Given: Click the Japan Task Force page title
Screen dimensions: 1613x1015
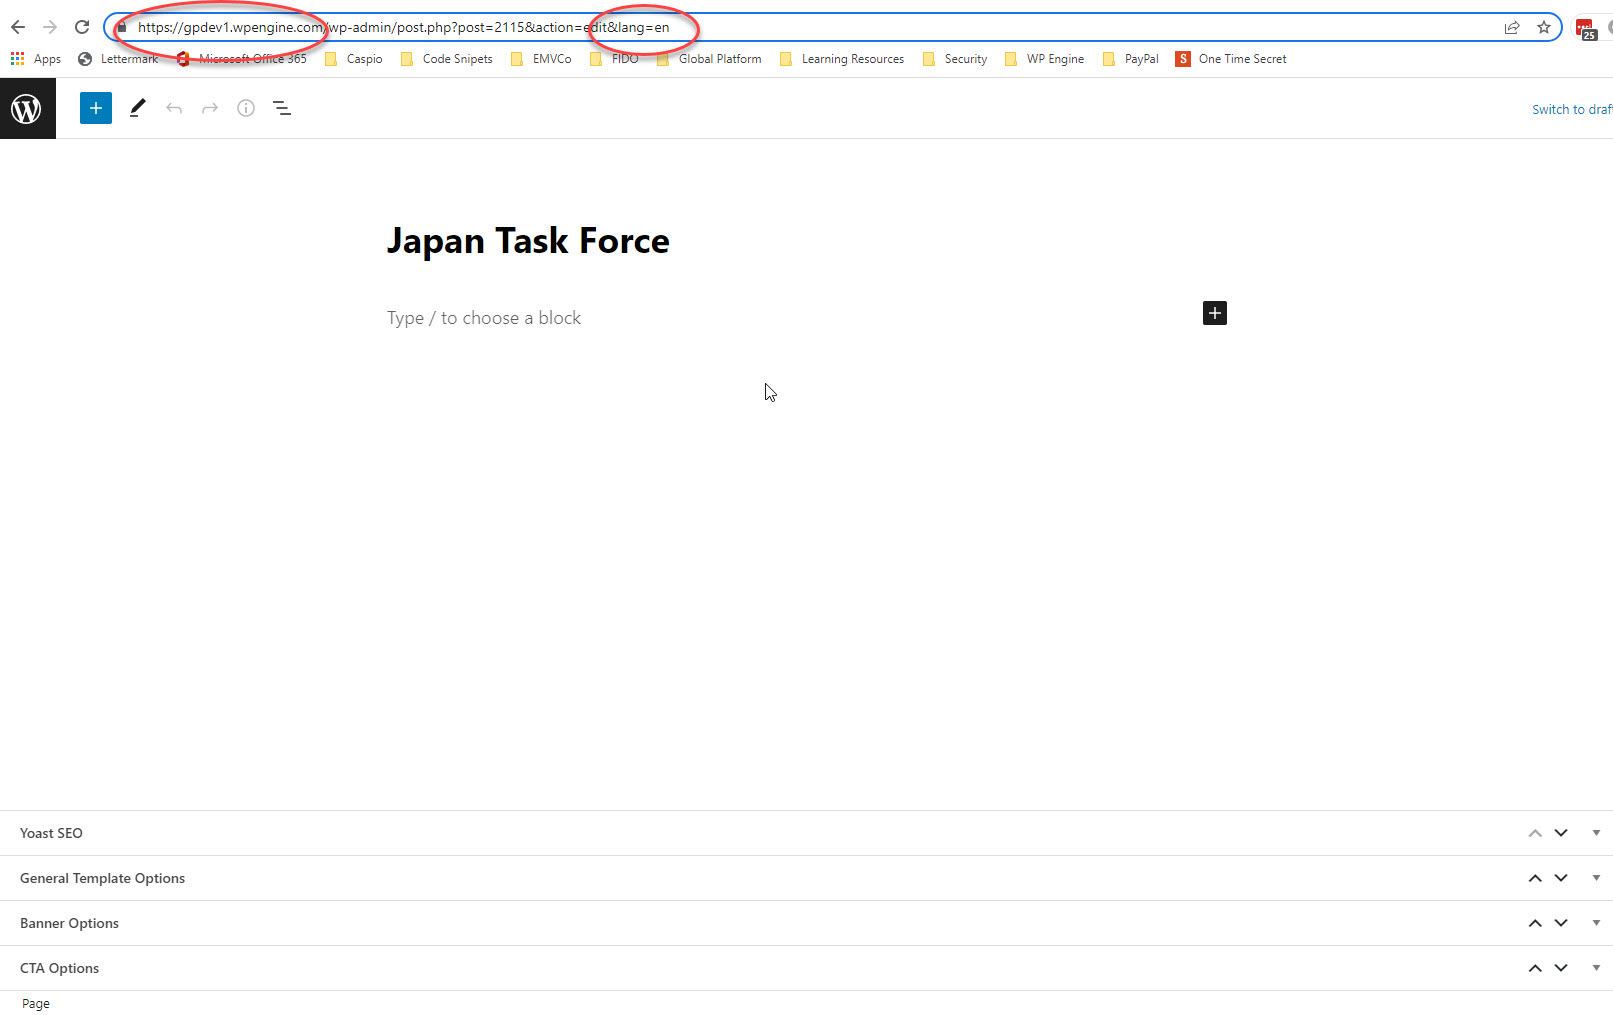Looking at the screenshot, I should [x=528, y=241].
